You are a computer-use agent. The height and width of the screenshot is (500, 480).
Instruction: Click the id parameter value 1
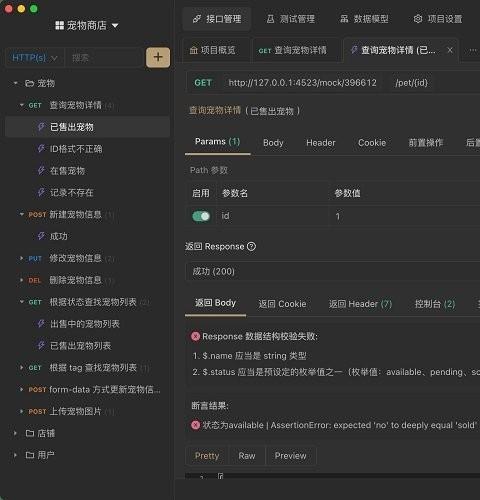pos(338,216)
